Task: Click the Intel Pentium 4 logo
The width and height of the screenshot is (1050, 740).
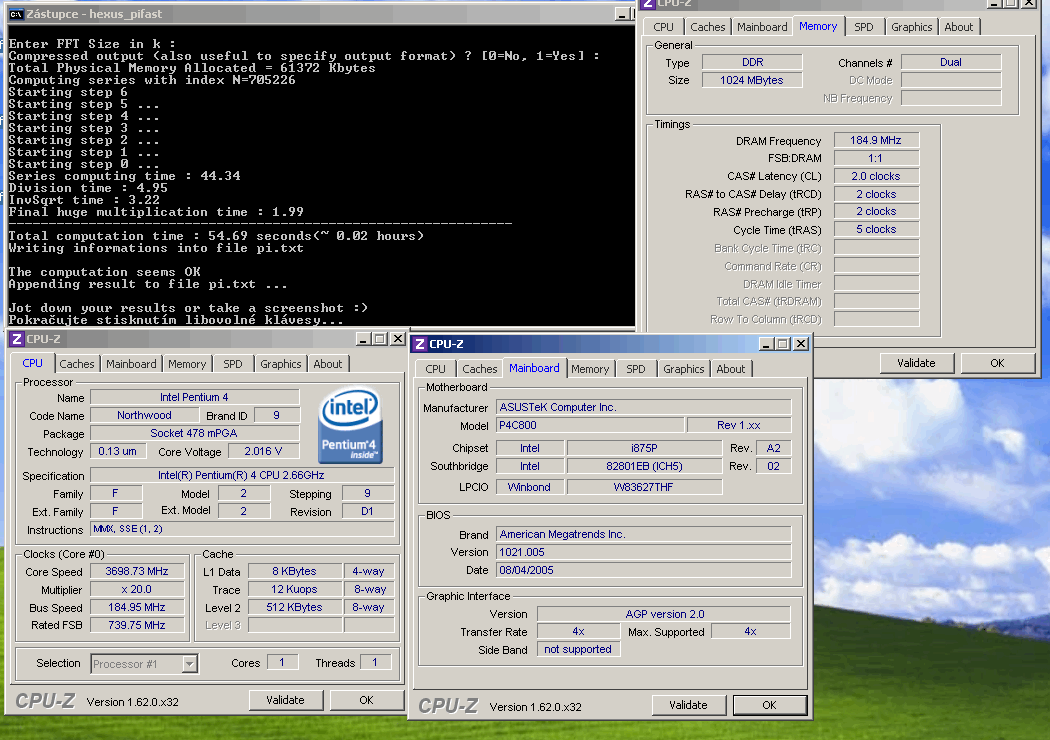Action: (350, 427)
